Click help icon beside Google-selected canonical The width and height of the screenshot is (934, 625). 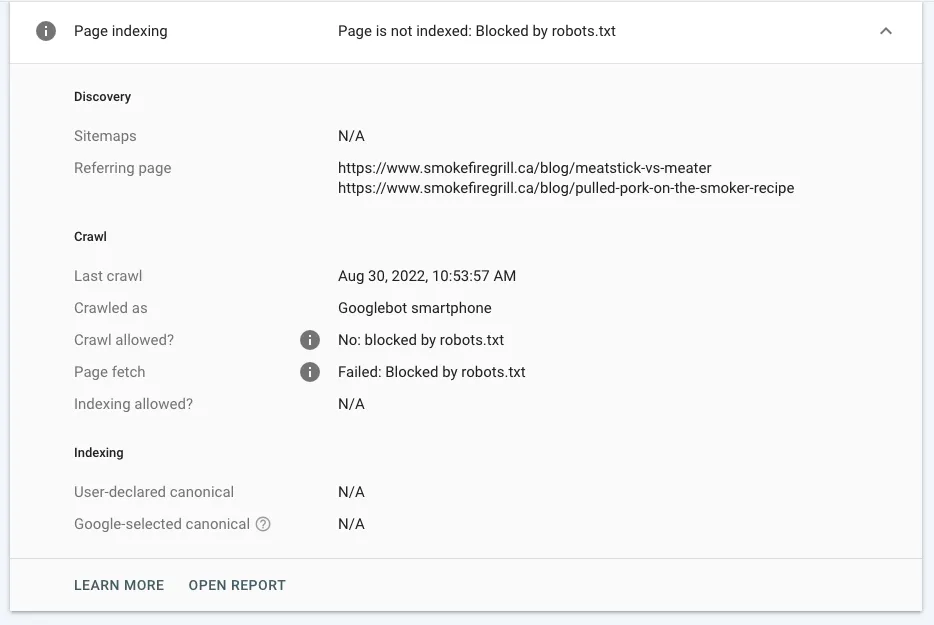coord(263,524)
